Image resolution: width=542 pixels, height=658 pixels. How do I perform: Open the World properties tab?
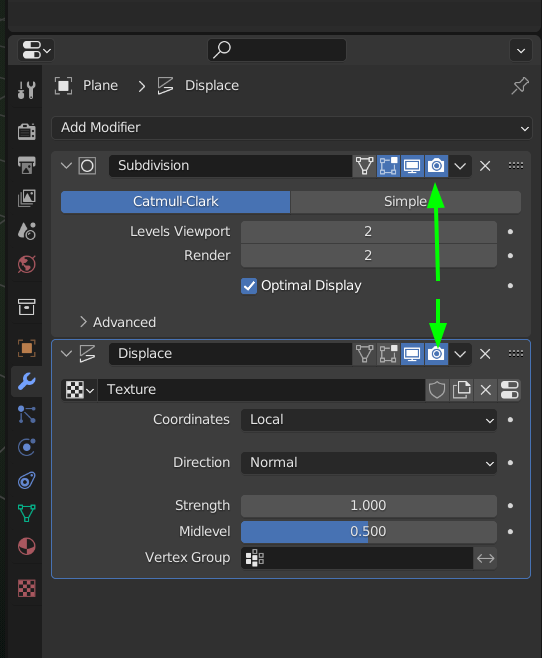click(x=26, y=264)
